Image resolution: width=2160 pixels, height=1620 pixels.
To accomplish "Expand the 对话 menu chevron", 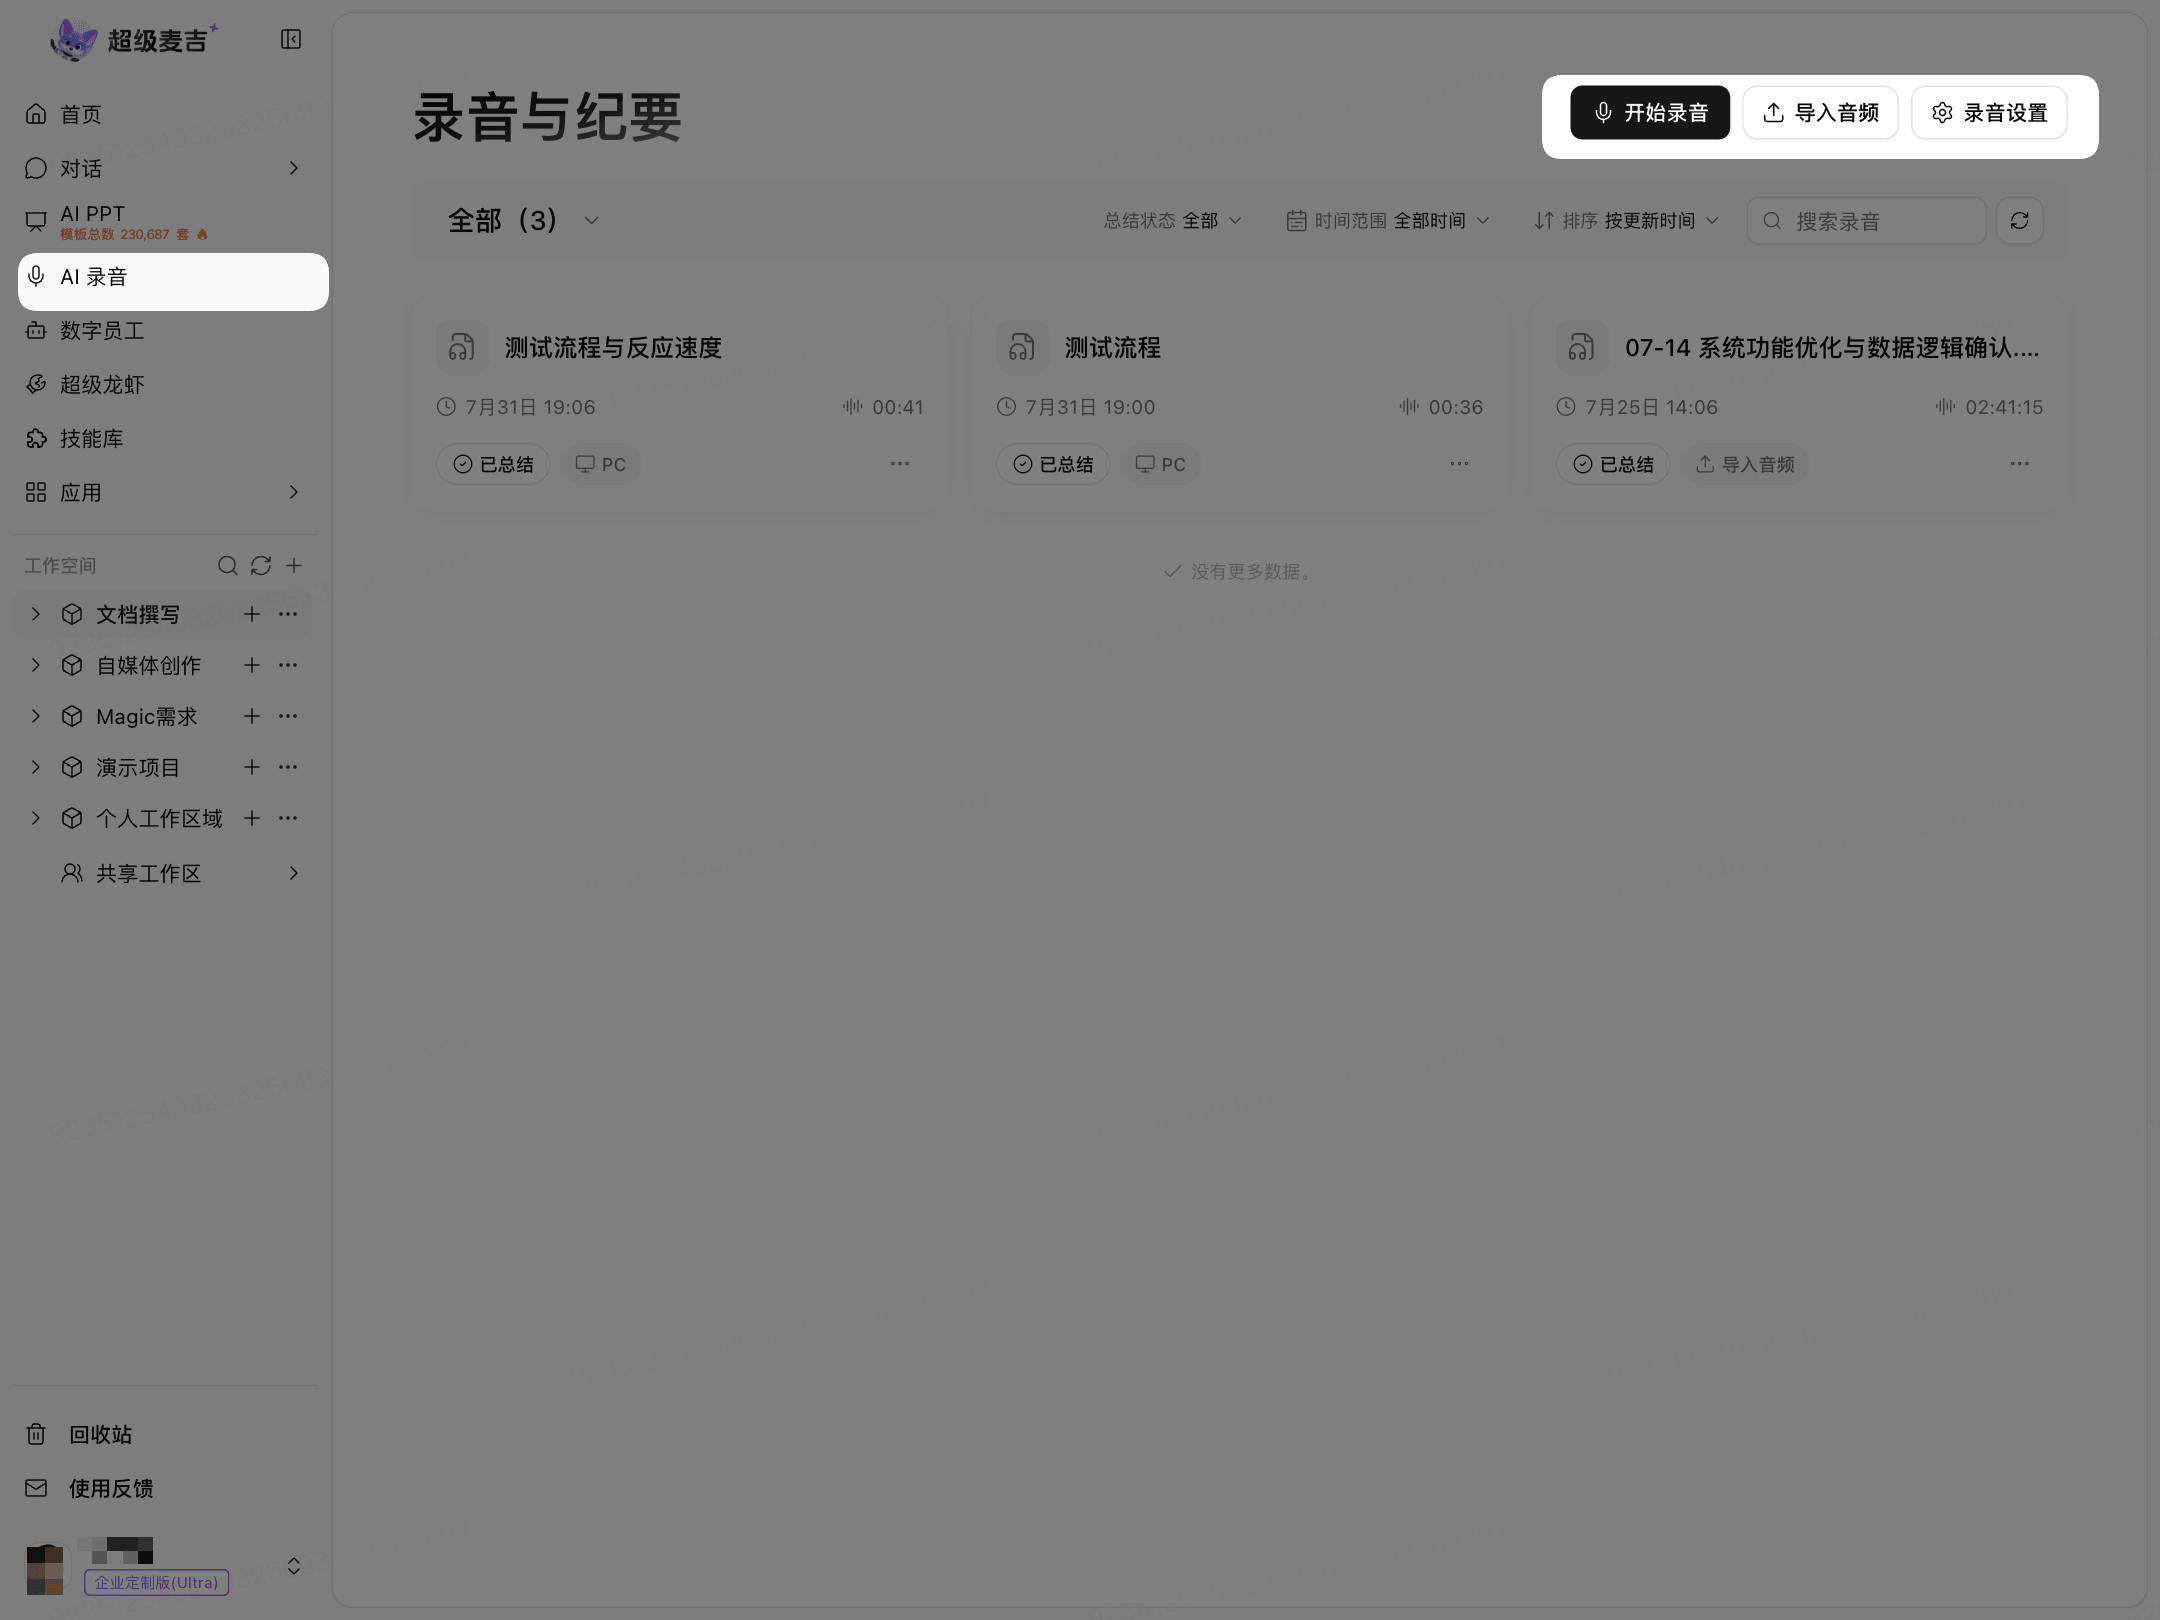I will pyautogui.click(x=293, y=168).
